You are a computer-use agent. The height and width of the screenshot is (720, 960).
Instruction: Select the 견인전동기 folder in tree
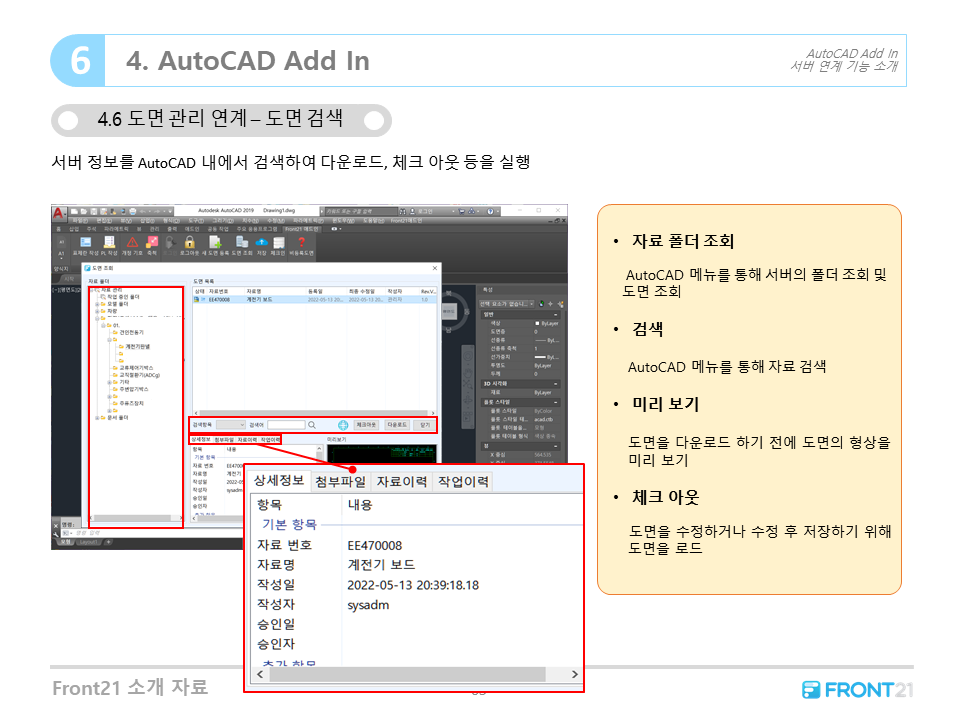[x=131, y=332]
